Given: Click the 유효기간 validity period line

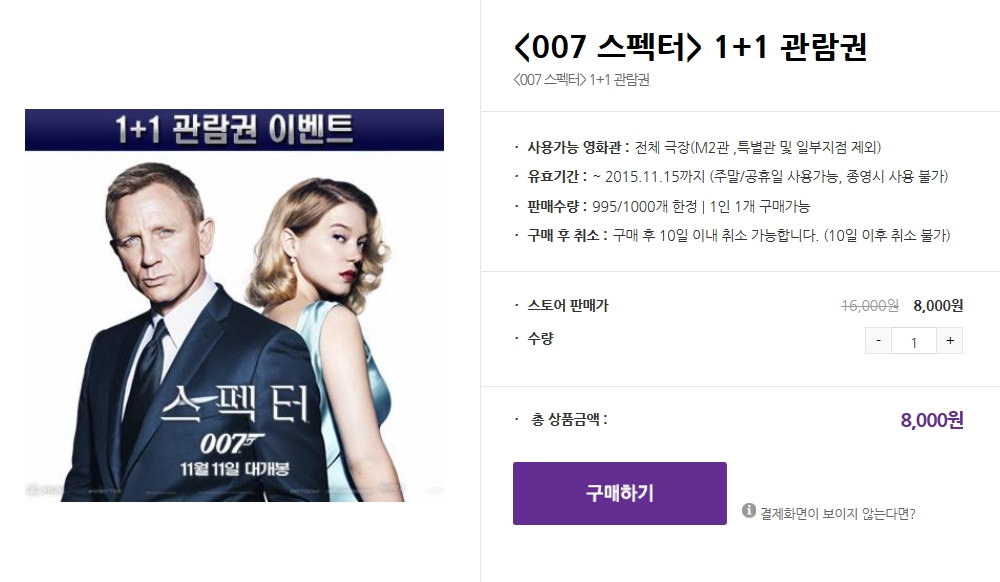Looking at the screenshot, I should tap(732, 177).
